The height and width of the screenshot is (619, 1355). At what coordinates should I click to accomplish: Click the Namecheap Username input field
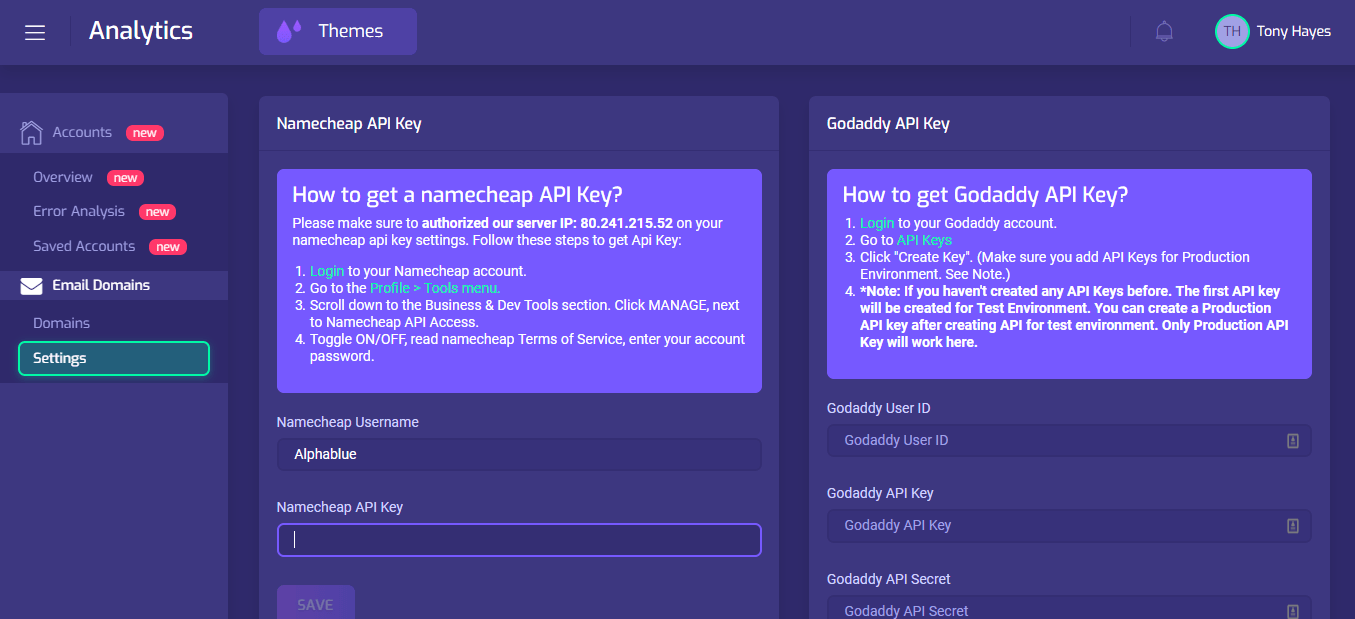519,454
